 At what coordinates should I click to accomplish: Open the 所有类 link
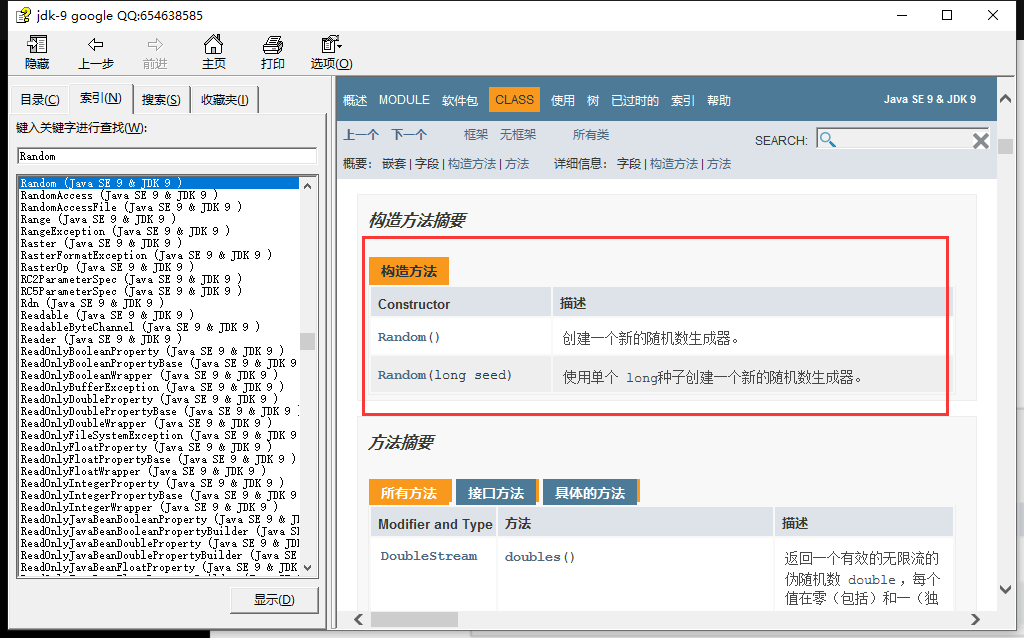click(x=590, y=135)
